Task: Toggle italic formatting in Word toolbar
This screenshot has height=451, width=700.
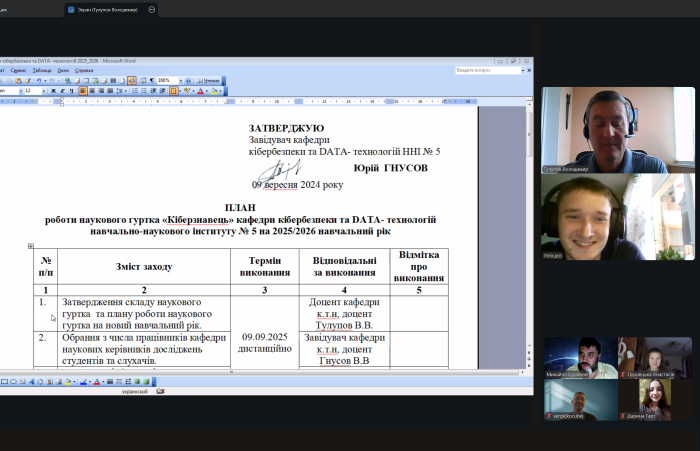Action: click(62, 91)
